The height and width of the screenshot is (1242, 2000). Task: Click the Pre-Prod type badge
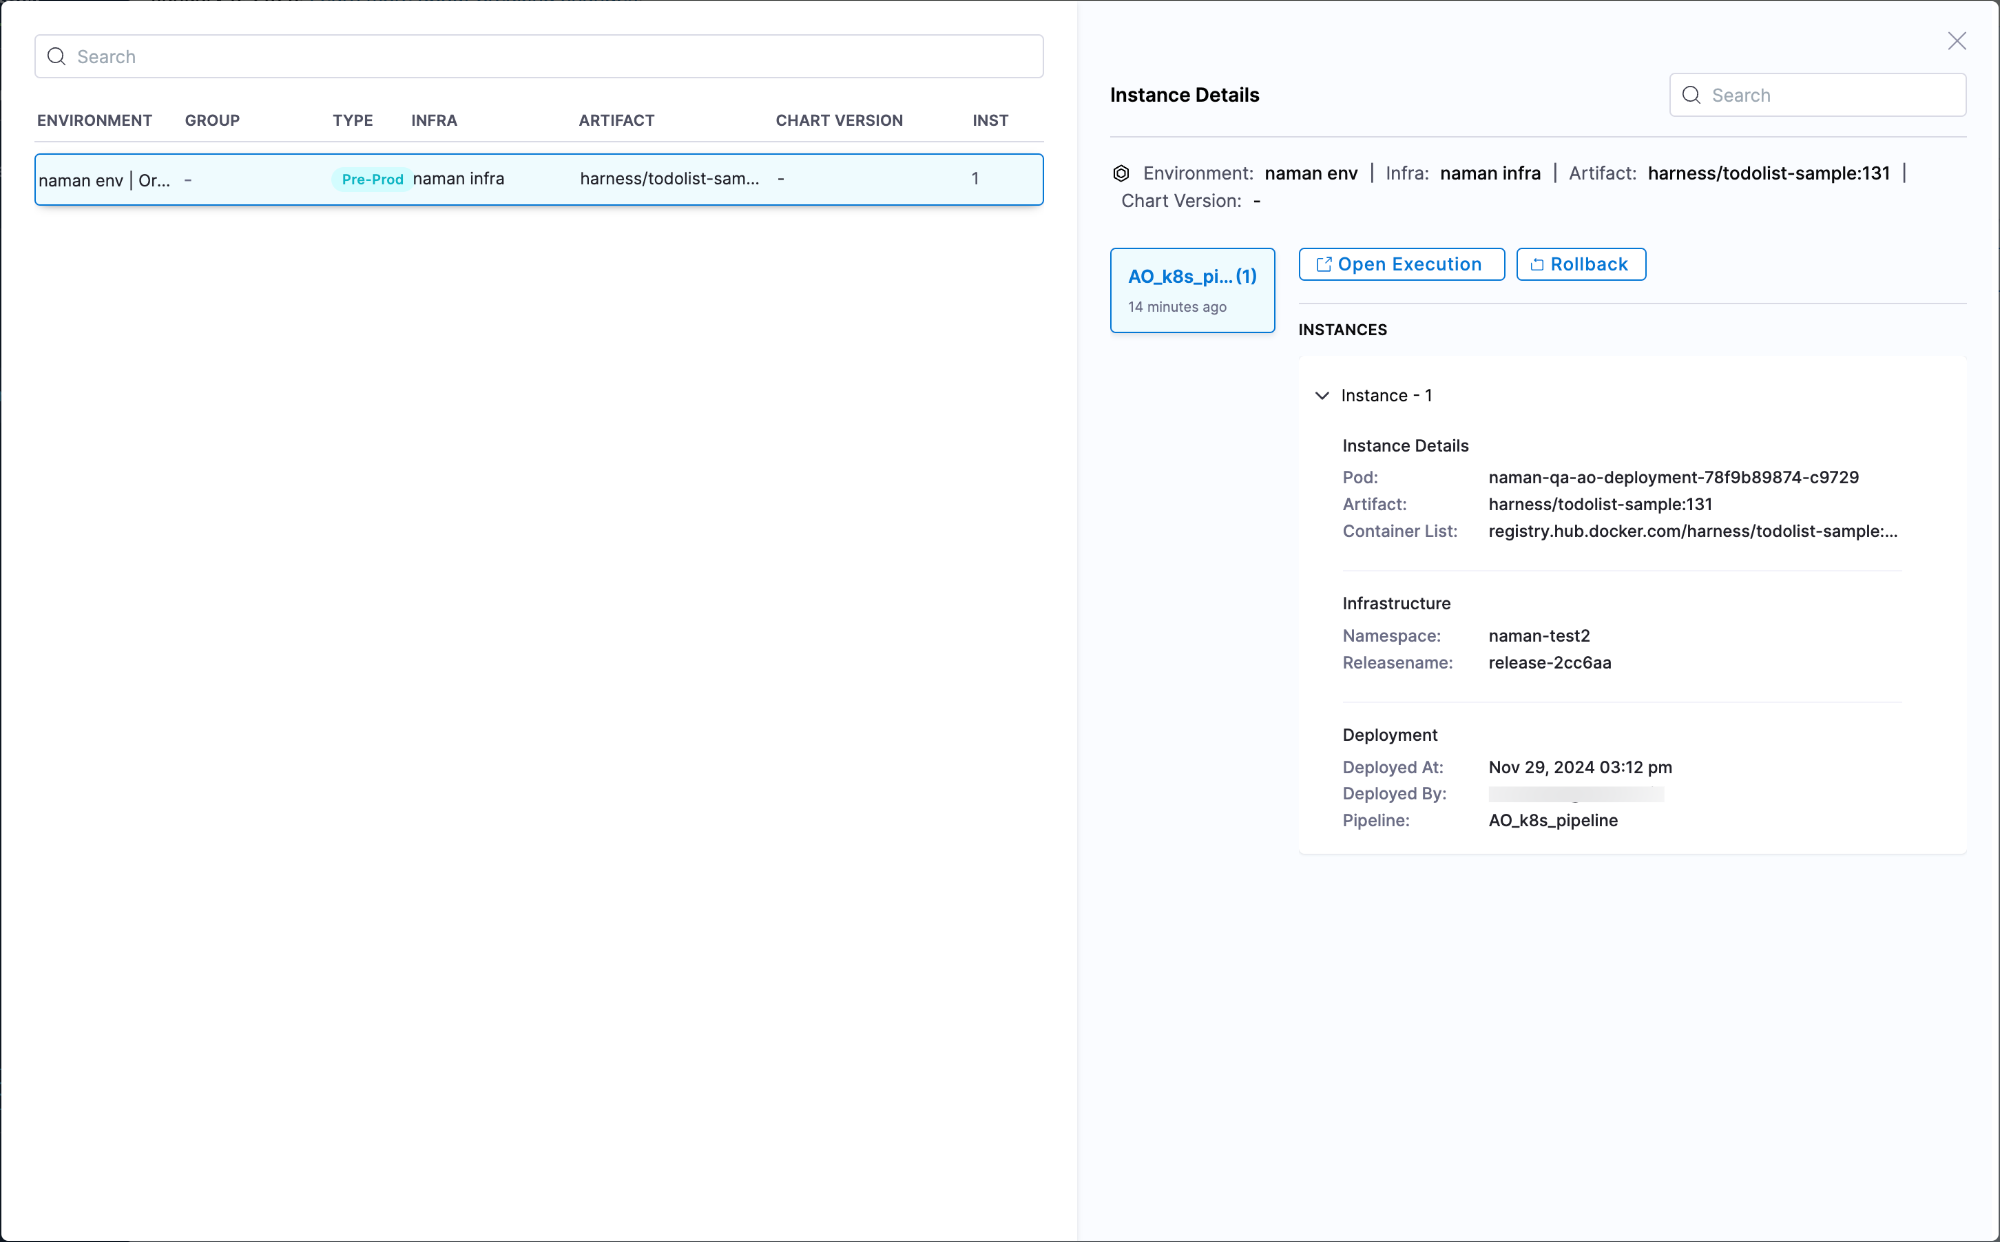coord(372,180)
